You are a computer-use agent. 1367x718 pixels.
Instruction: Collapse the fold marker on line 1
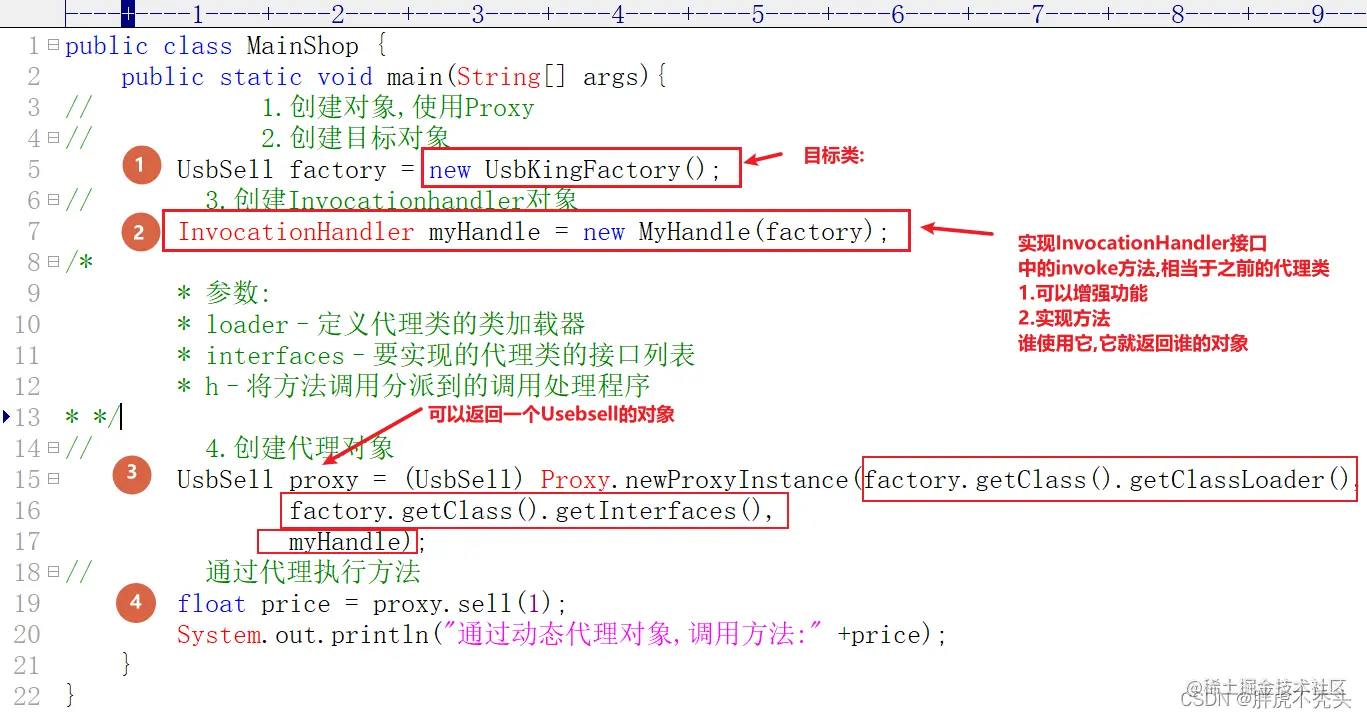(x=53, y=46)
